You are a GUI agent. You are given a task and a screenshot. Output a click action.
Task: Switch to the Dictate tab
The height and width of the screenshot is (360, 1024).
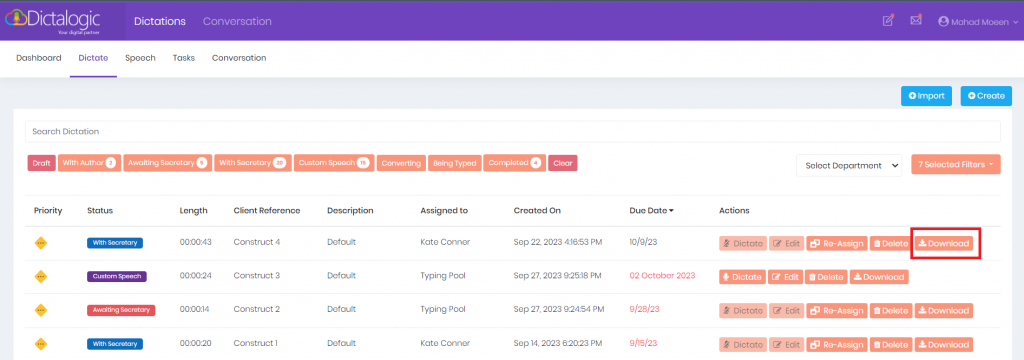(93, 57)
